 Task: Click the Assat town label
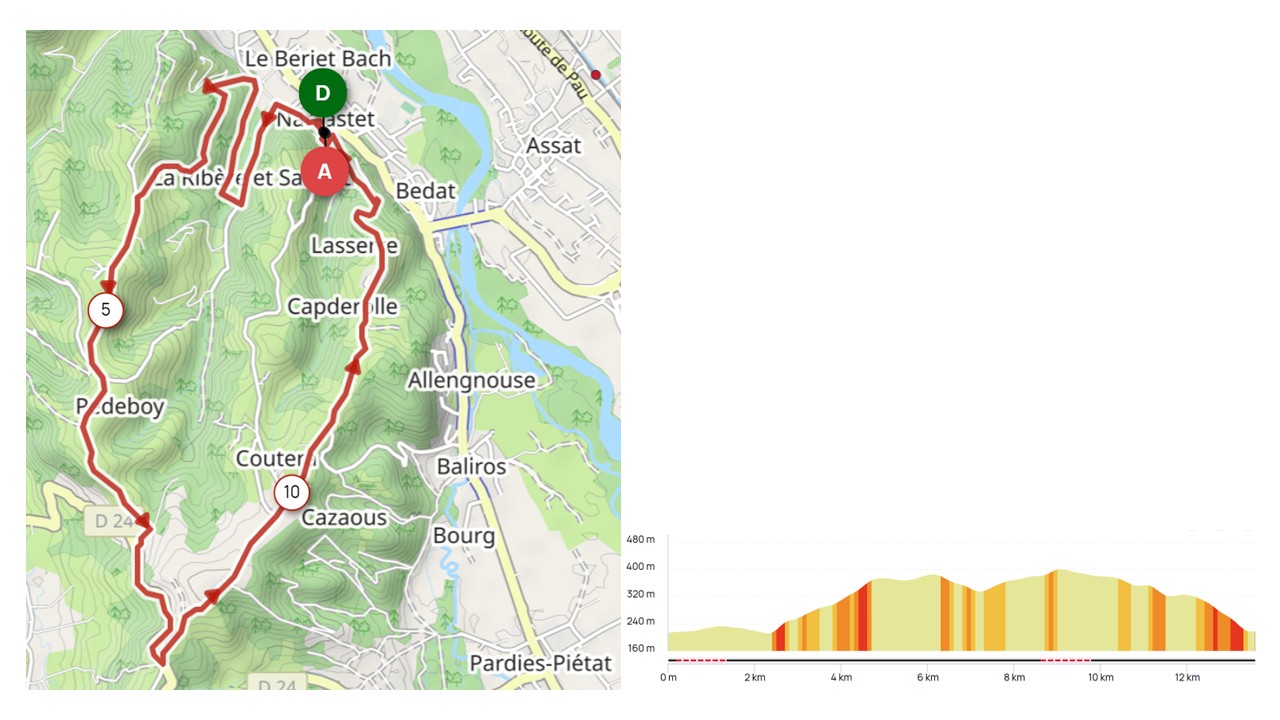[553, 146]
